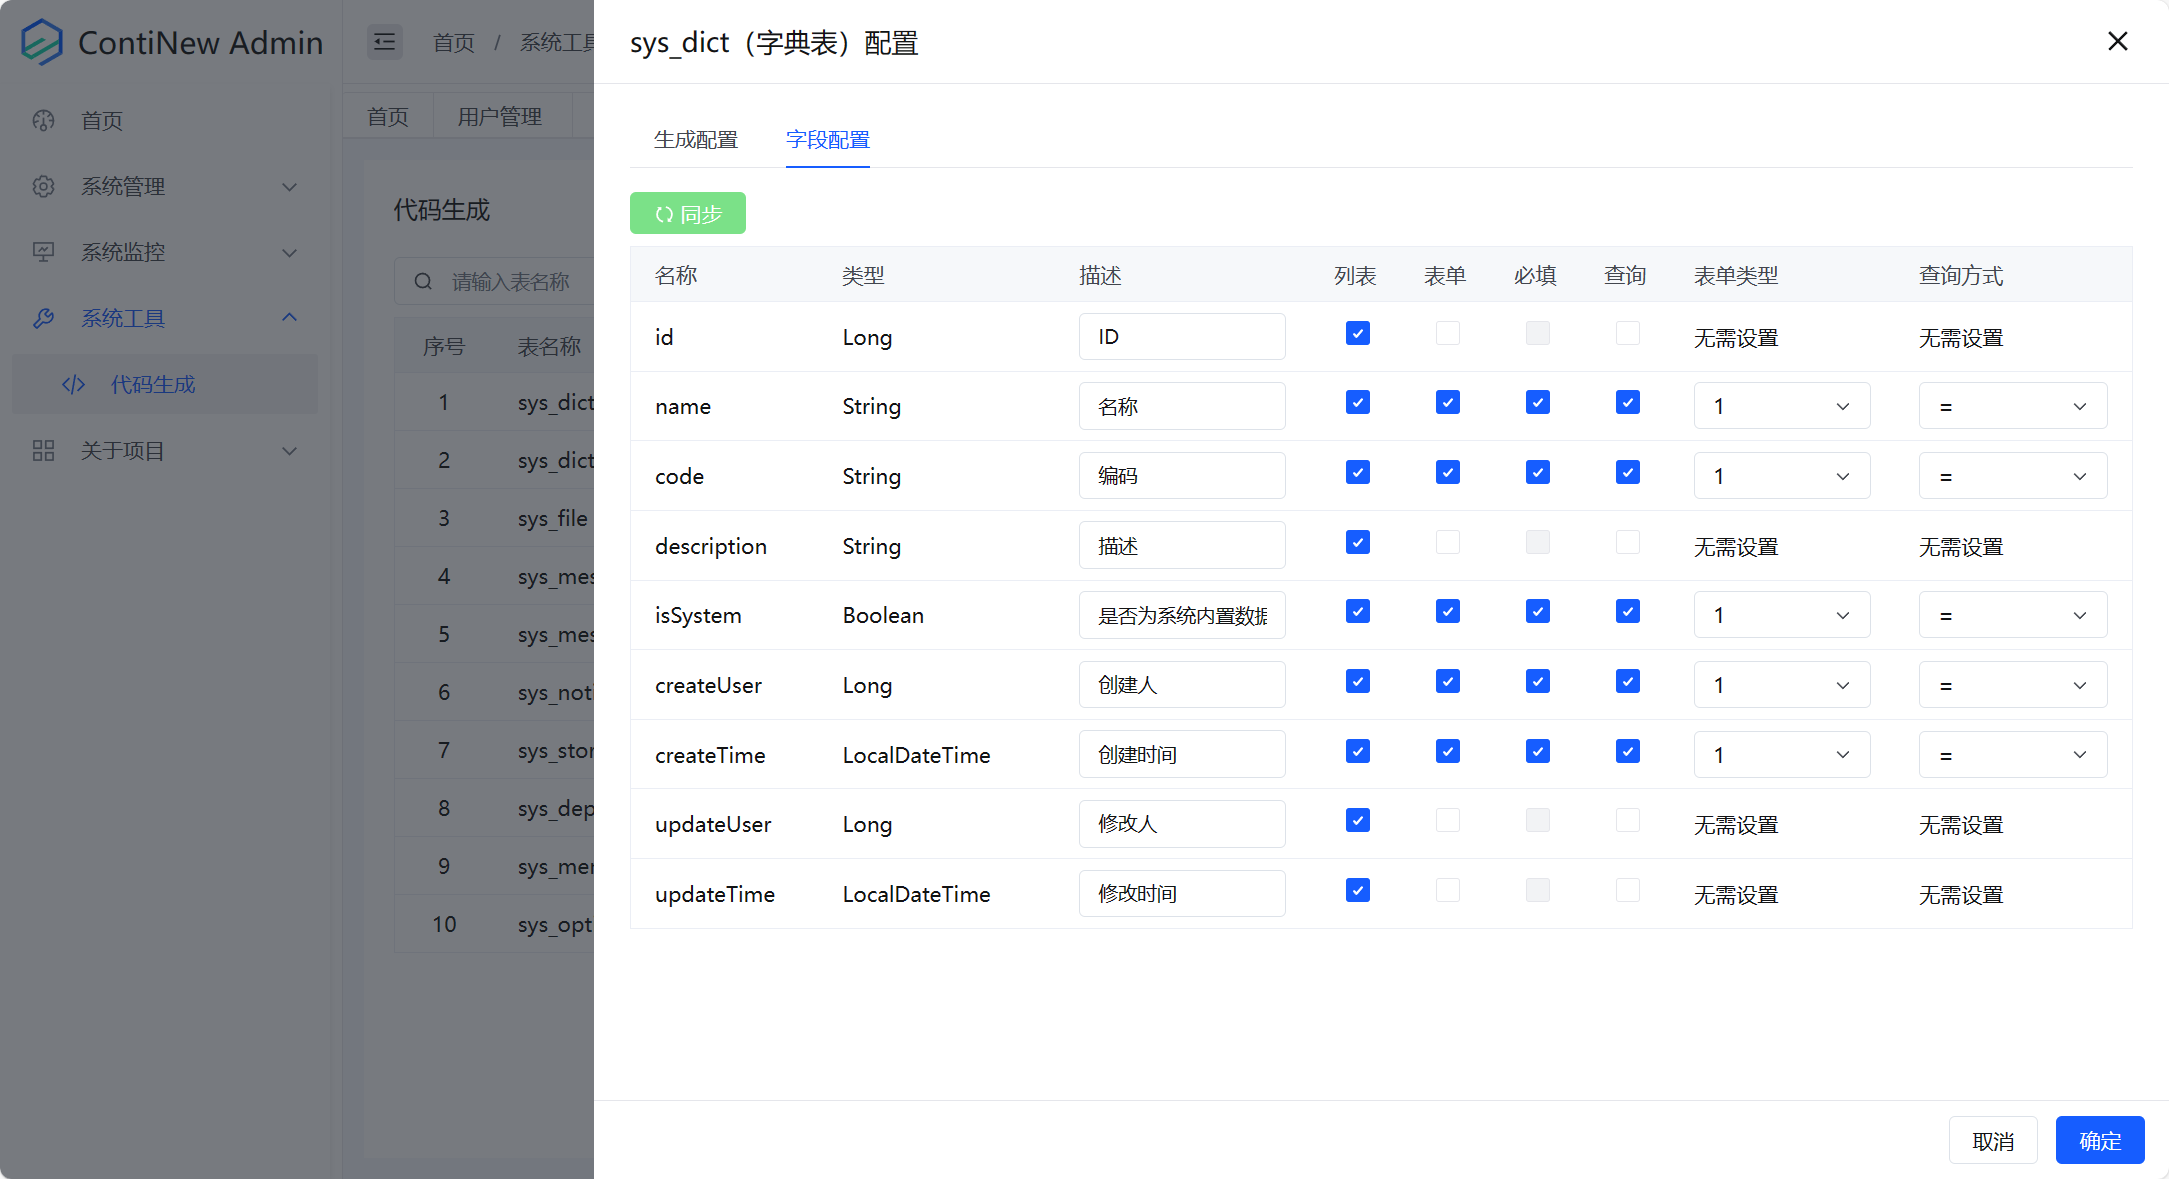Click the 关于项目 grid icon

[x=43, y=450]
